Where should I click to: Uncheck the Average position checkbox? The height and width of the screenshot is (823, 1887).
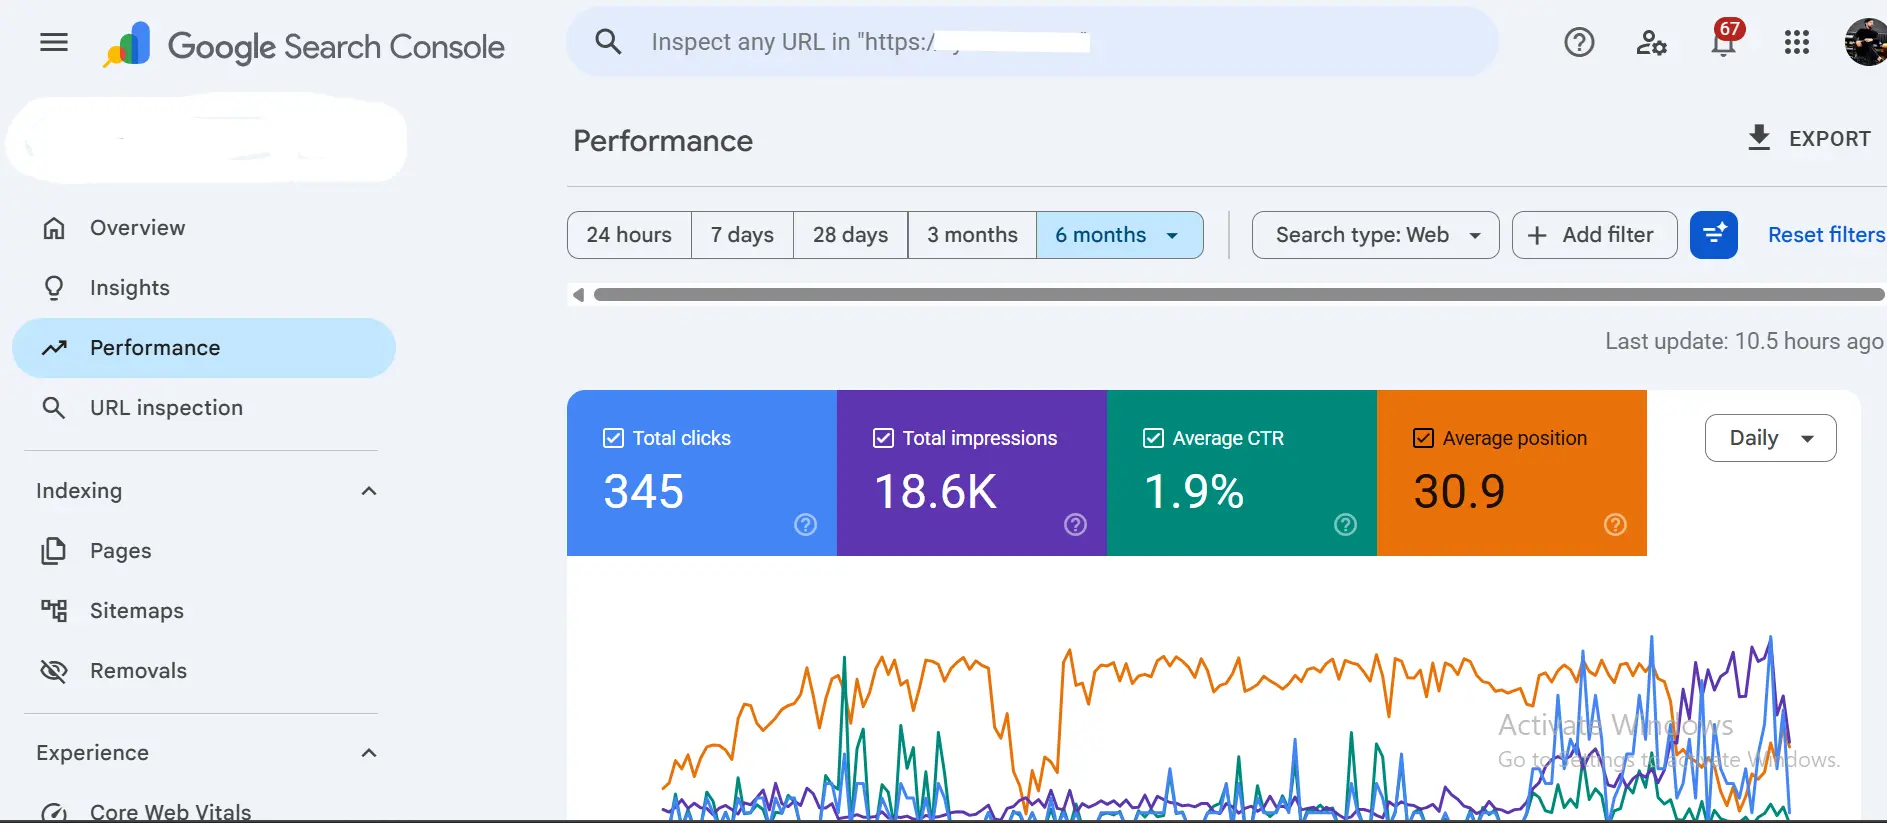[1423, 438]
